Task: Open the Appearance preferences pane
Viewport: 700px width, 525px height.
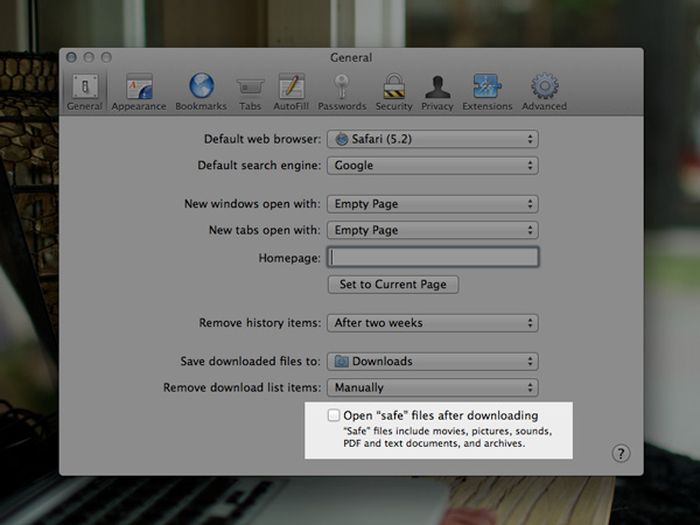Action: pos(139,92)
